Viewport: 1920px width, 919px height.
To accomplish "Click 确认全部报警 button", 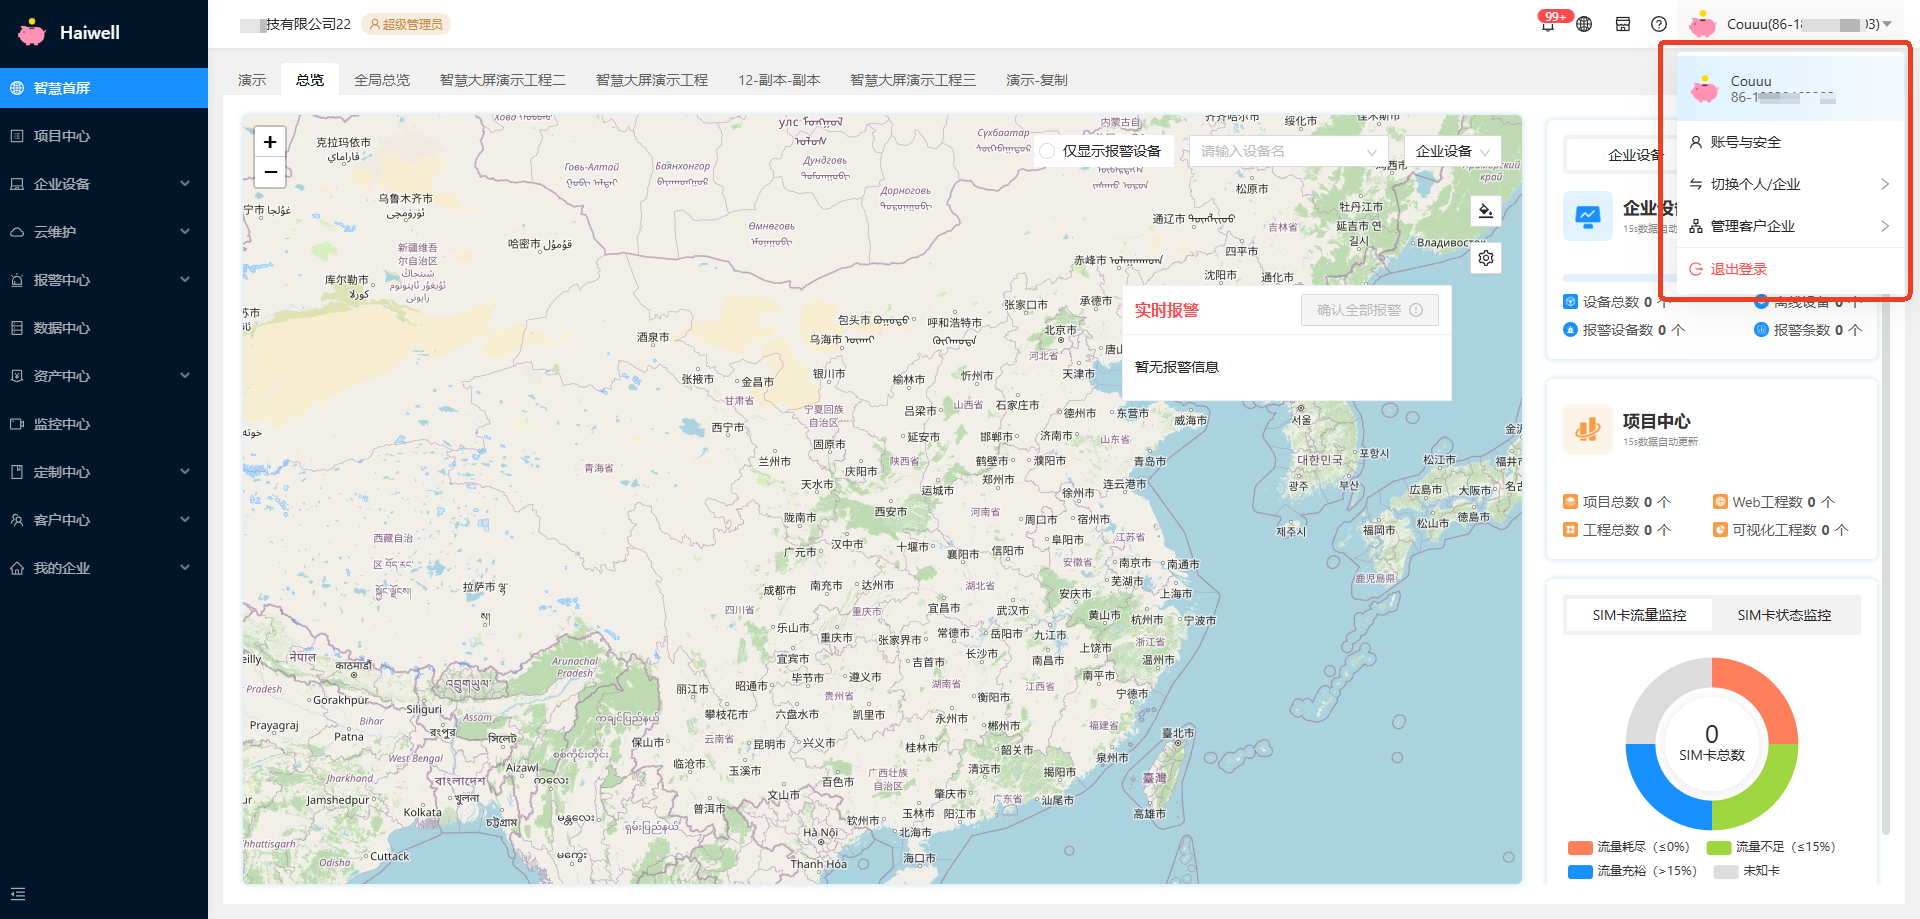I will pyautogui.click(x=1369, y=310).
